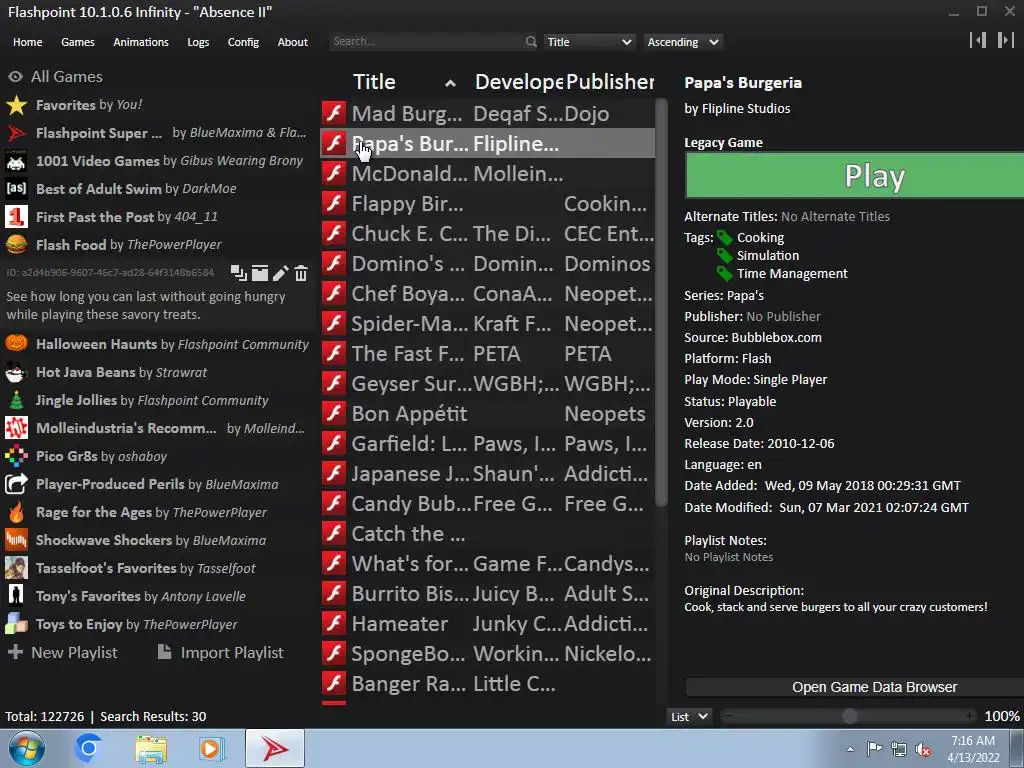Show All Games with the eye icon
Viewport: 1024px width, 768px height.
pyautogui.click(x=16, y=77)
